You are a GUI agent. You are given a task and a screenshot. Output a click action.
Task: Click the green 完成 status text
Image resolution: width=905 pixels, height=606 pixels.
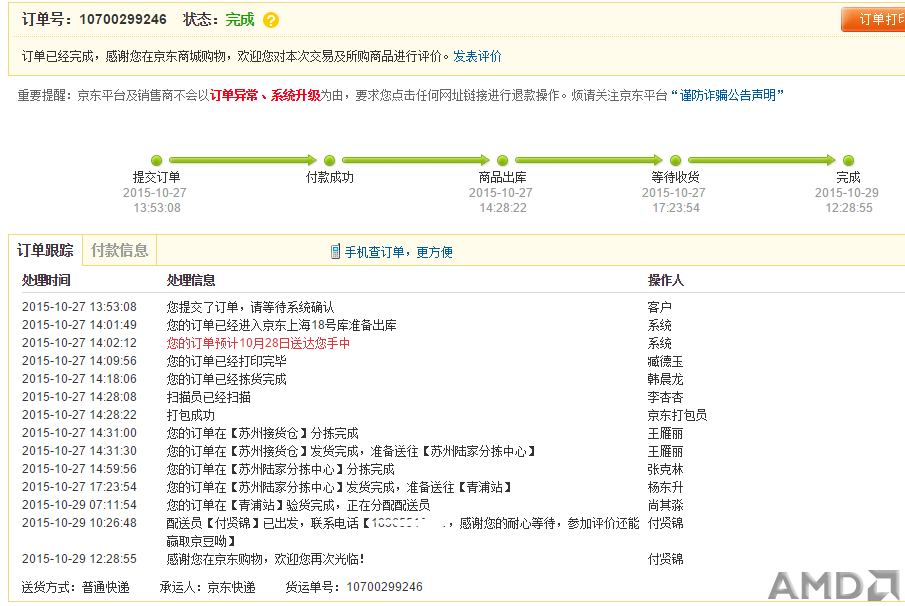coord(240,20)
